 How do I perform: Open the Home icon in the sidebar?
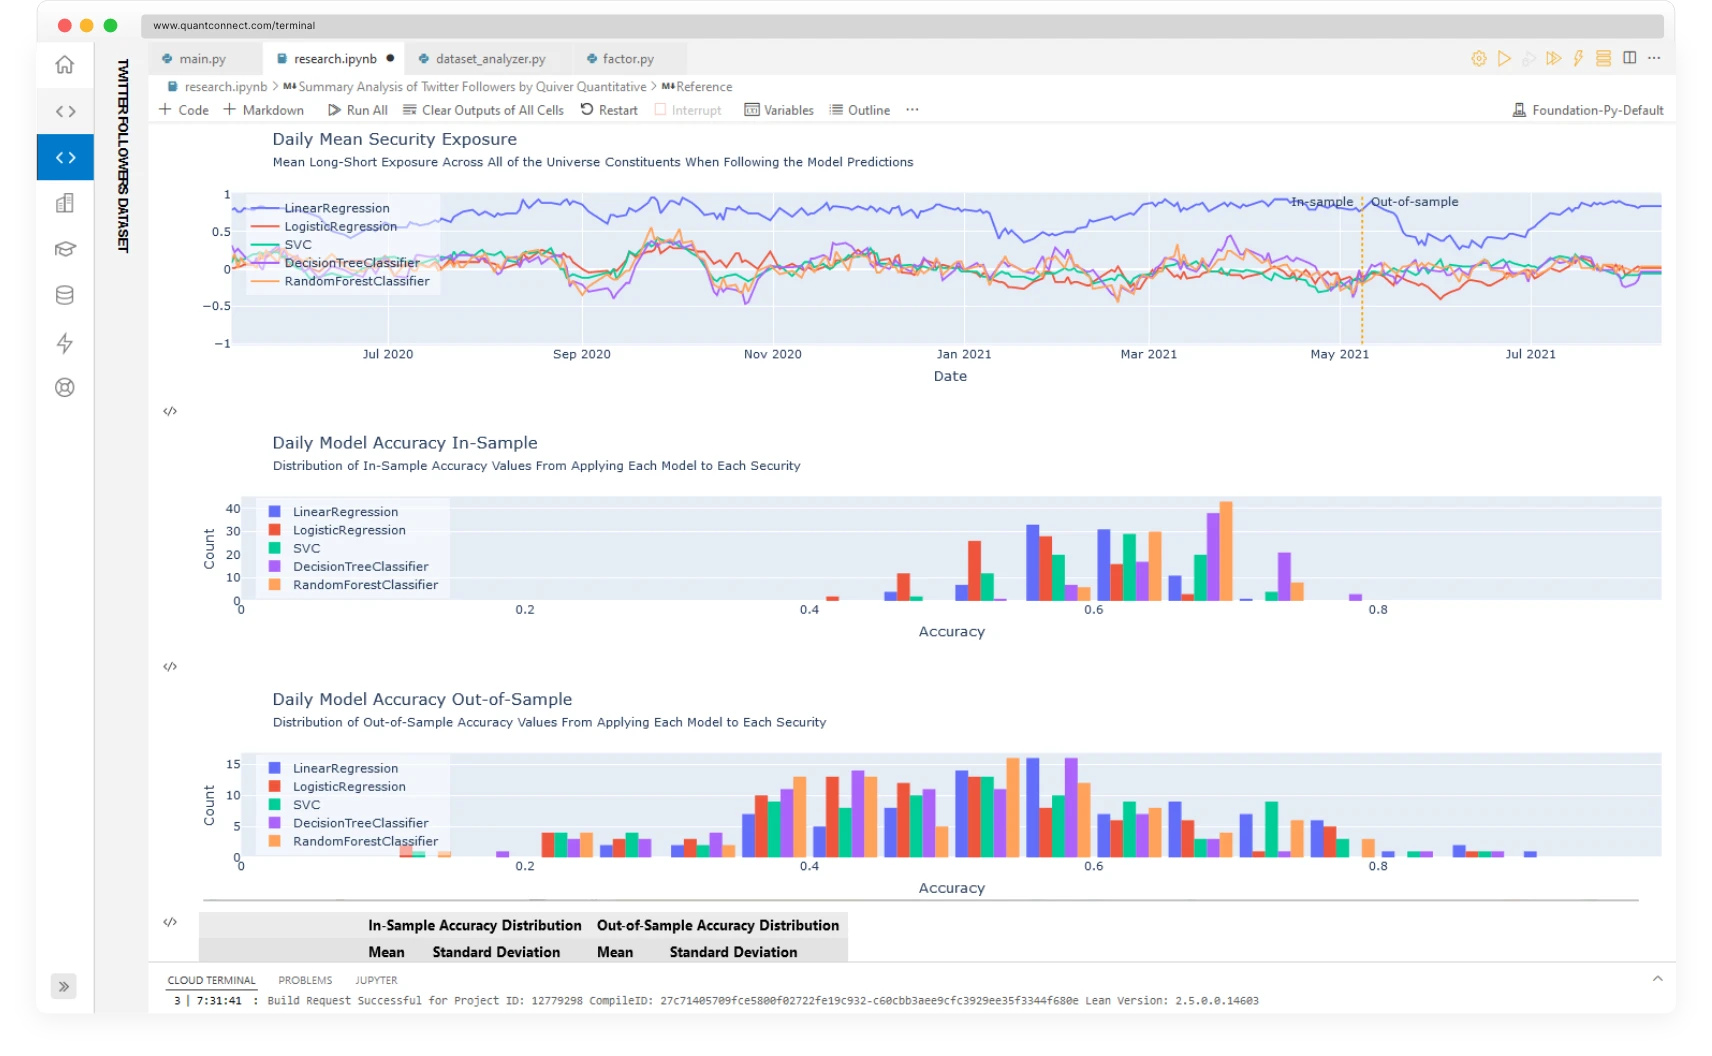(x=65, y=65)
